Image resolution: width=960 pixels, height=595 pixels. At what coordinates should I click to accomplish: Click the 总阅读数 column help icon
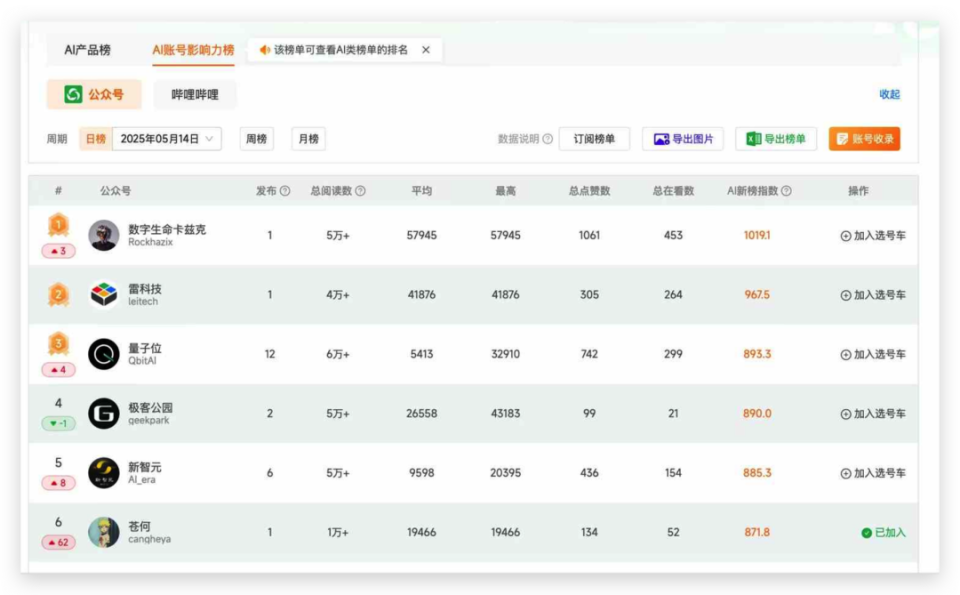click(x=360, y=191)
